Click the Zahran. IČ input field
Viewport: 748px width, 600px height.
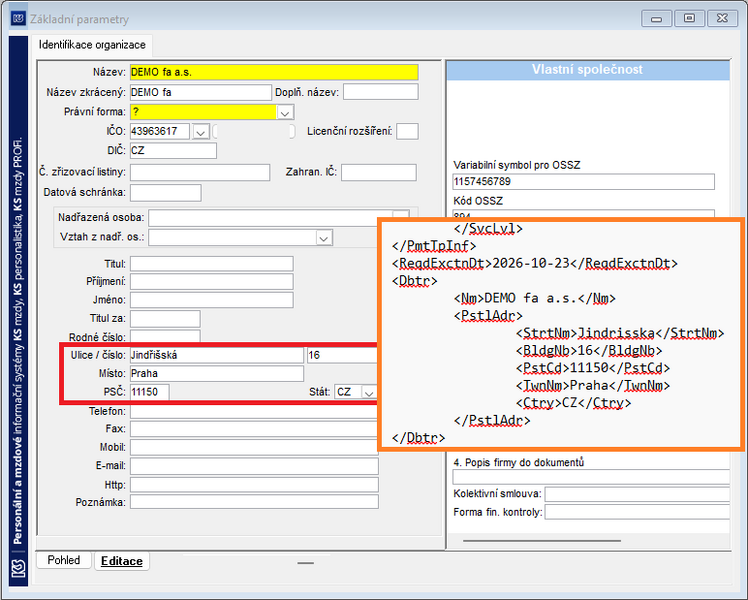379,172
